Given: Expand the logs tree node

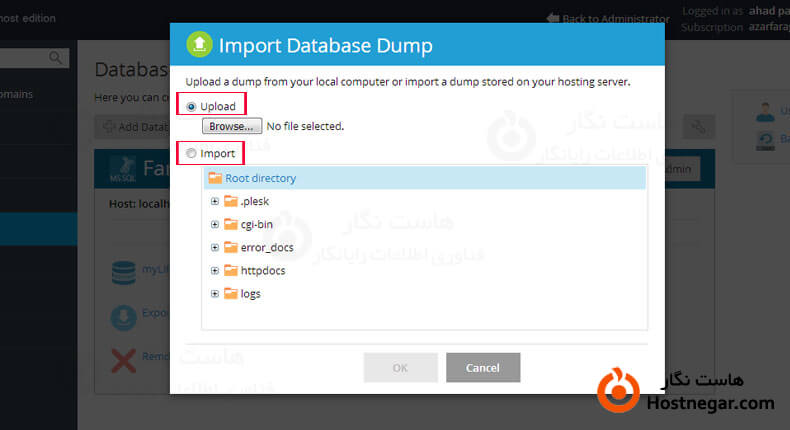Looking at the screenshot, I should pyautogui.click(x=214, y=293).
